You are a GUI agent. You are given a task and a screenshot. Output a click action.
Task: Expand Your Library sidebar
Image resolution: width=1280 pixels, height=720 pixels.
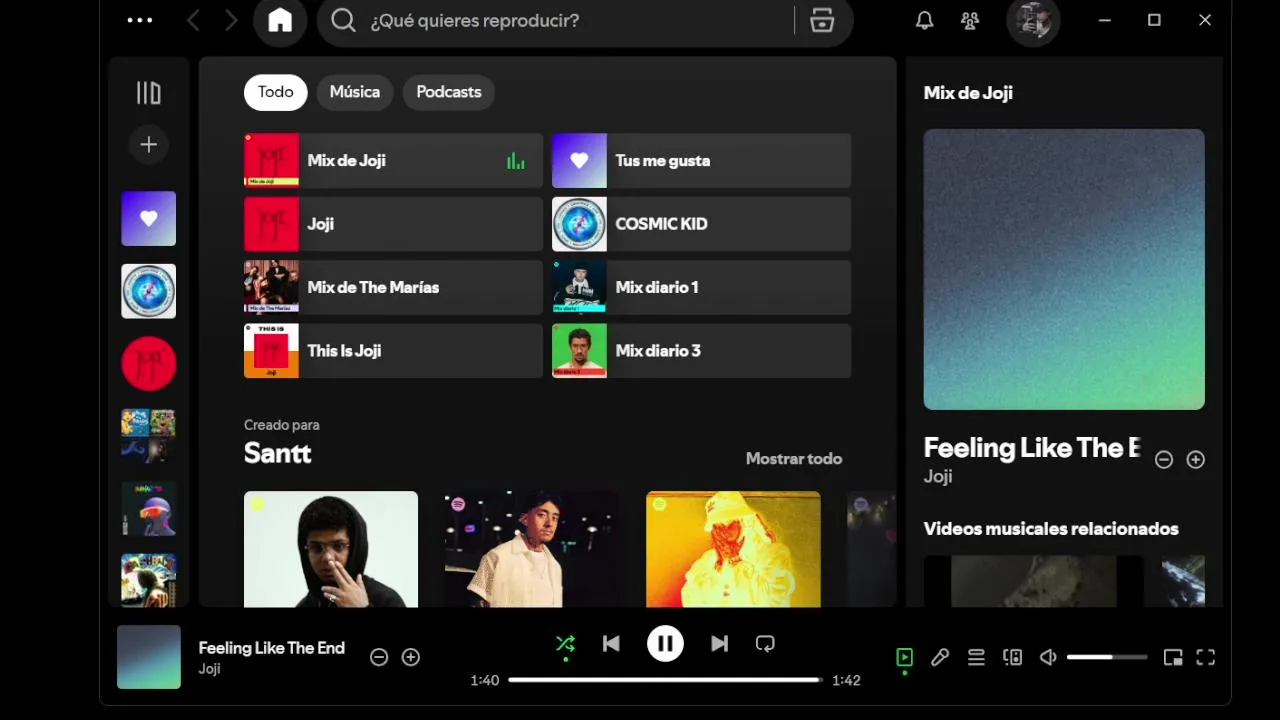click(148, 93)
